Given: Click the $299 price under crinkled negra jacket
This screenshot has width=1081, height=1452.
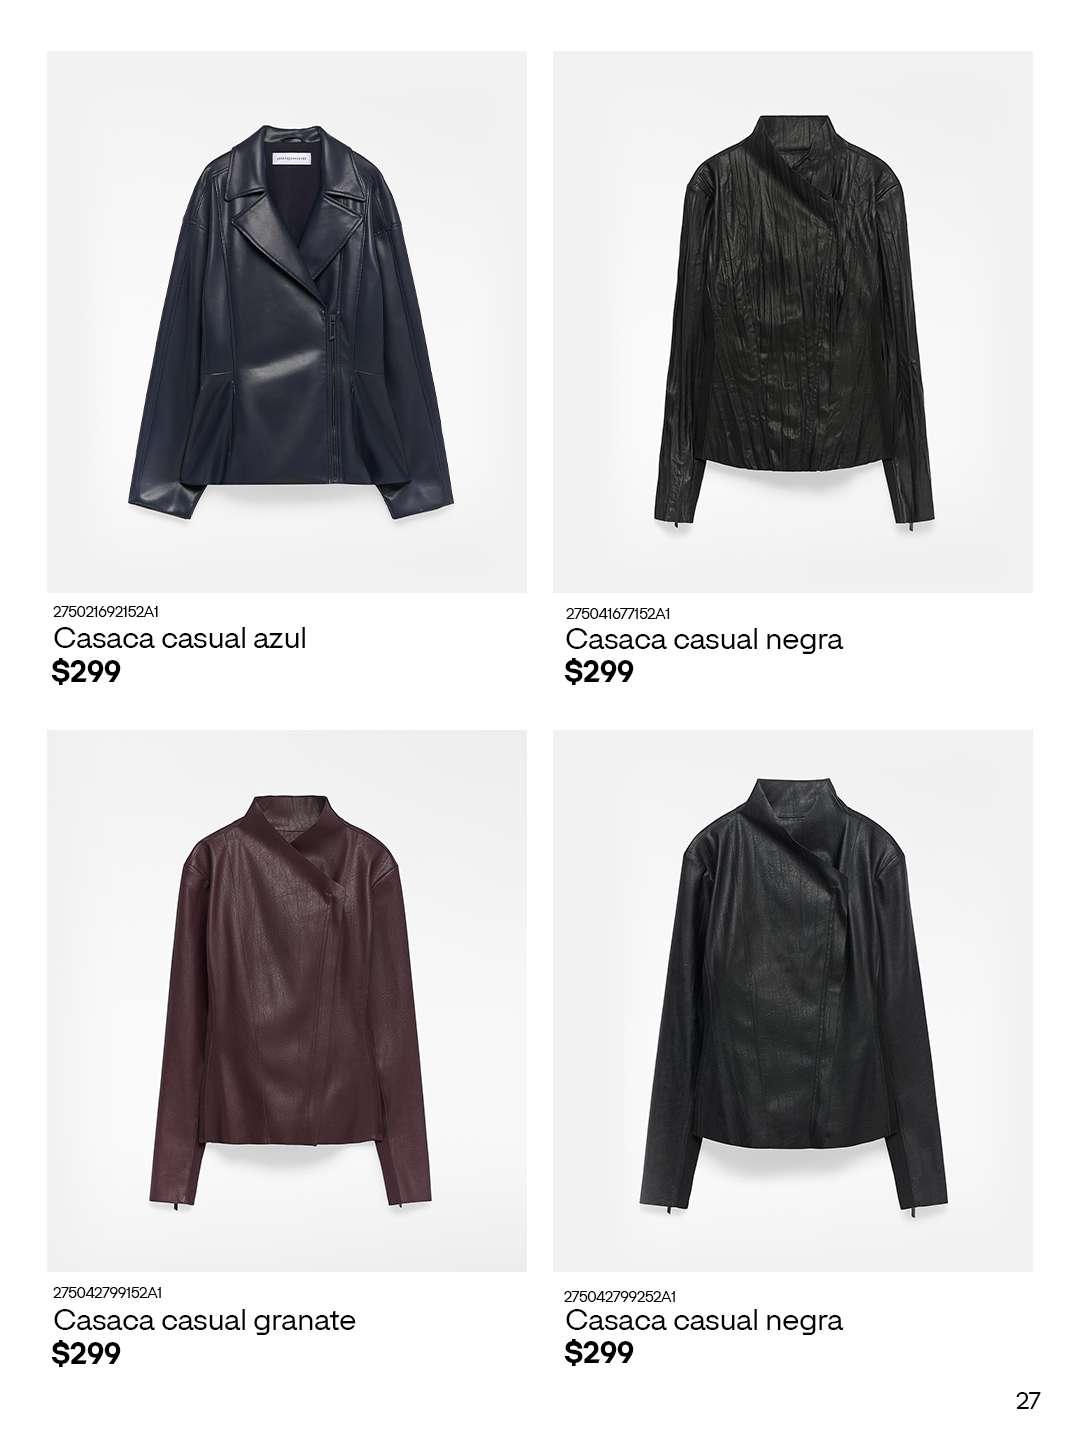Looking at the screenshot, I should (599, 672).
